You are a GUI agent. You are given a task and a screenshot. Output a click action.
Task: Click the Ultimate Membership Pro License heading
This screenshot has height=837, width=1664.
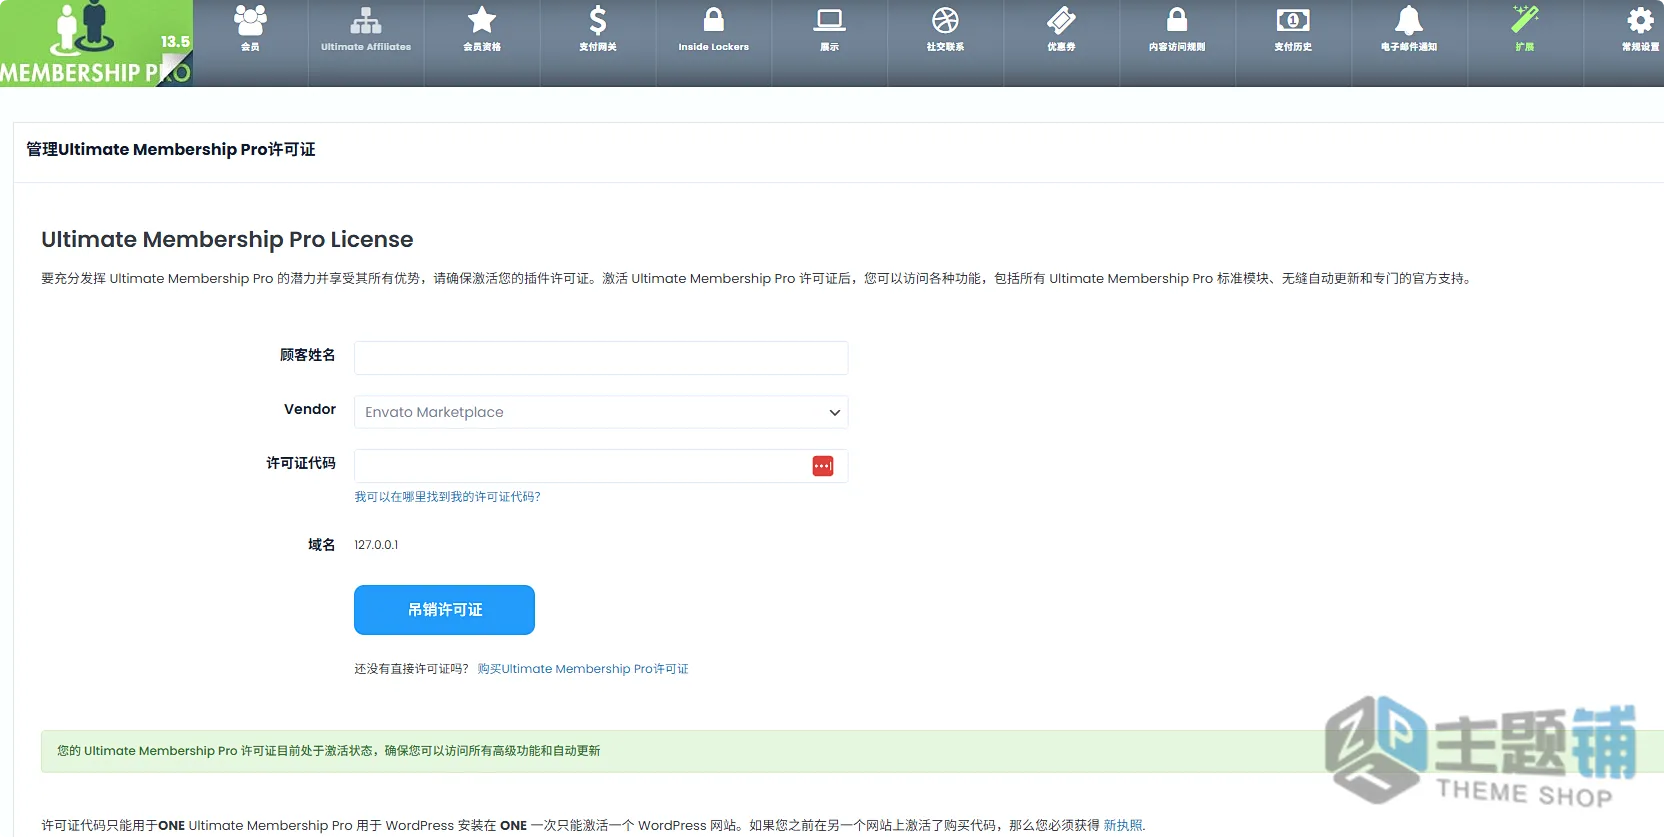pos(227,240)
